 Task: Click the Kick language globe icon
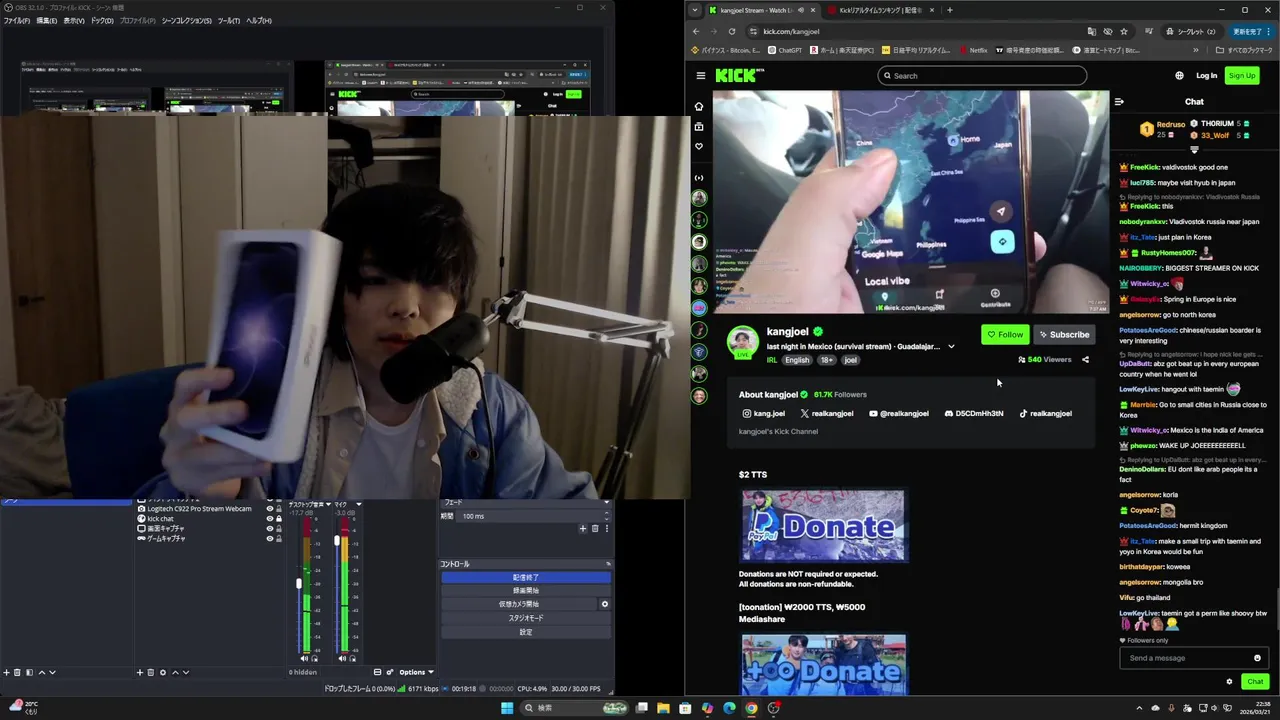[1179, 75]
